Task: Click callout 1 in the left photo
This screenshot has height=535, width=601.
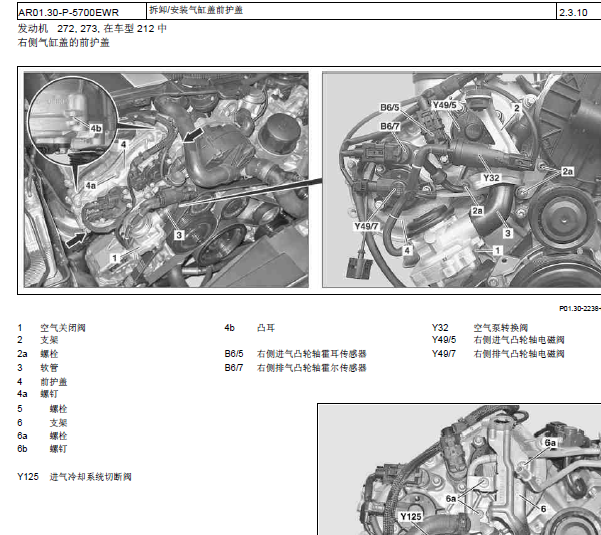Action: point(114,259)
